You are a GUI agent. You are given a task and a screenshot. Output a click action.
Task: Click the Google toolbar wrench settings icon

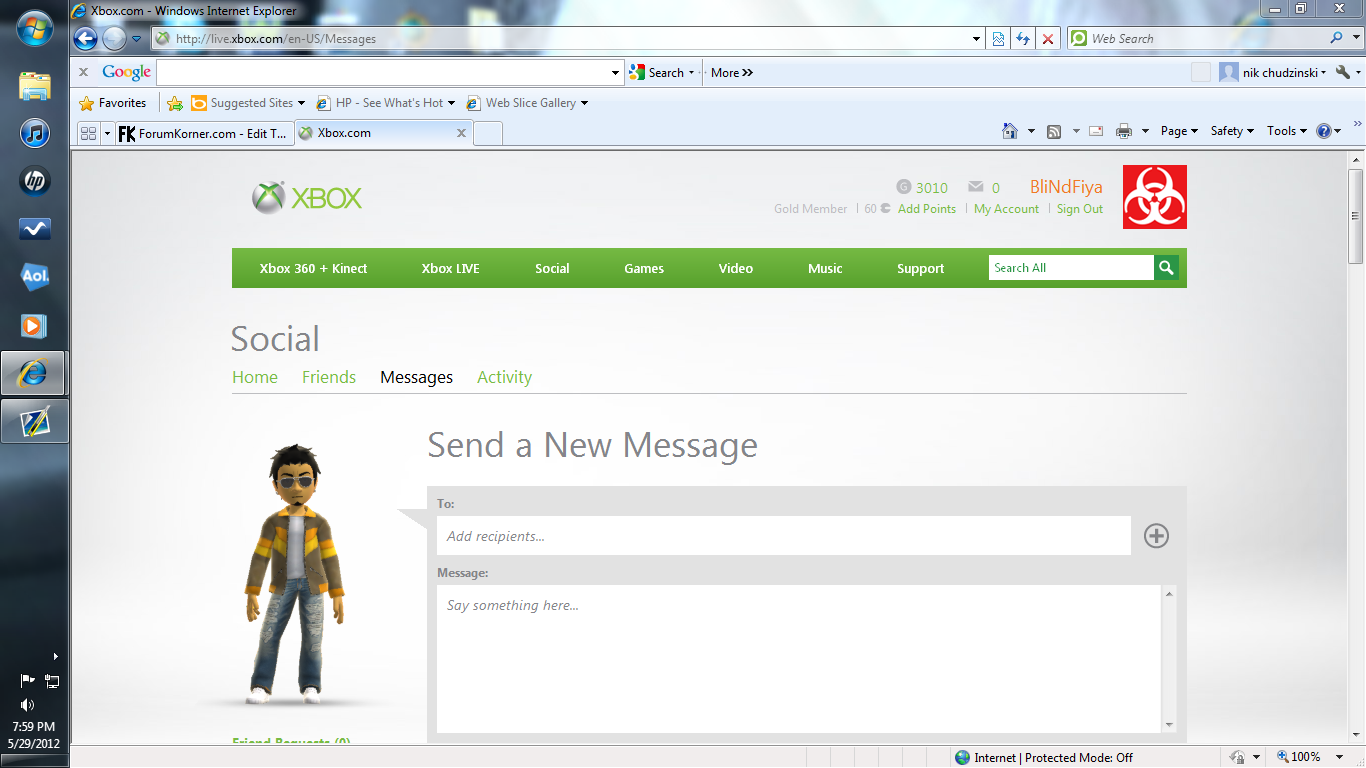coord(1343,72)
